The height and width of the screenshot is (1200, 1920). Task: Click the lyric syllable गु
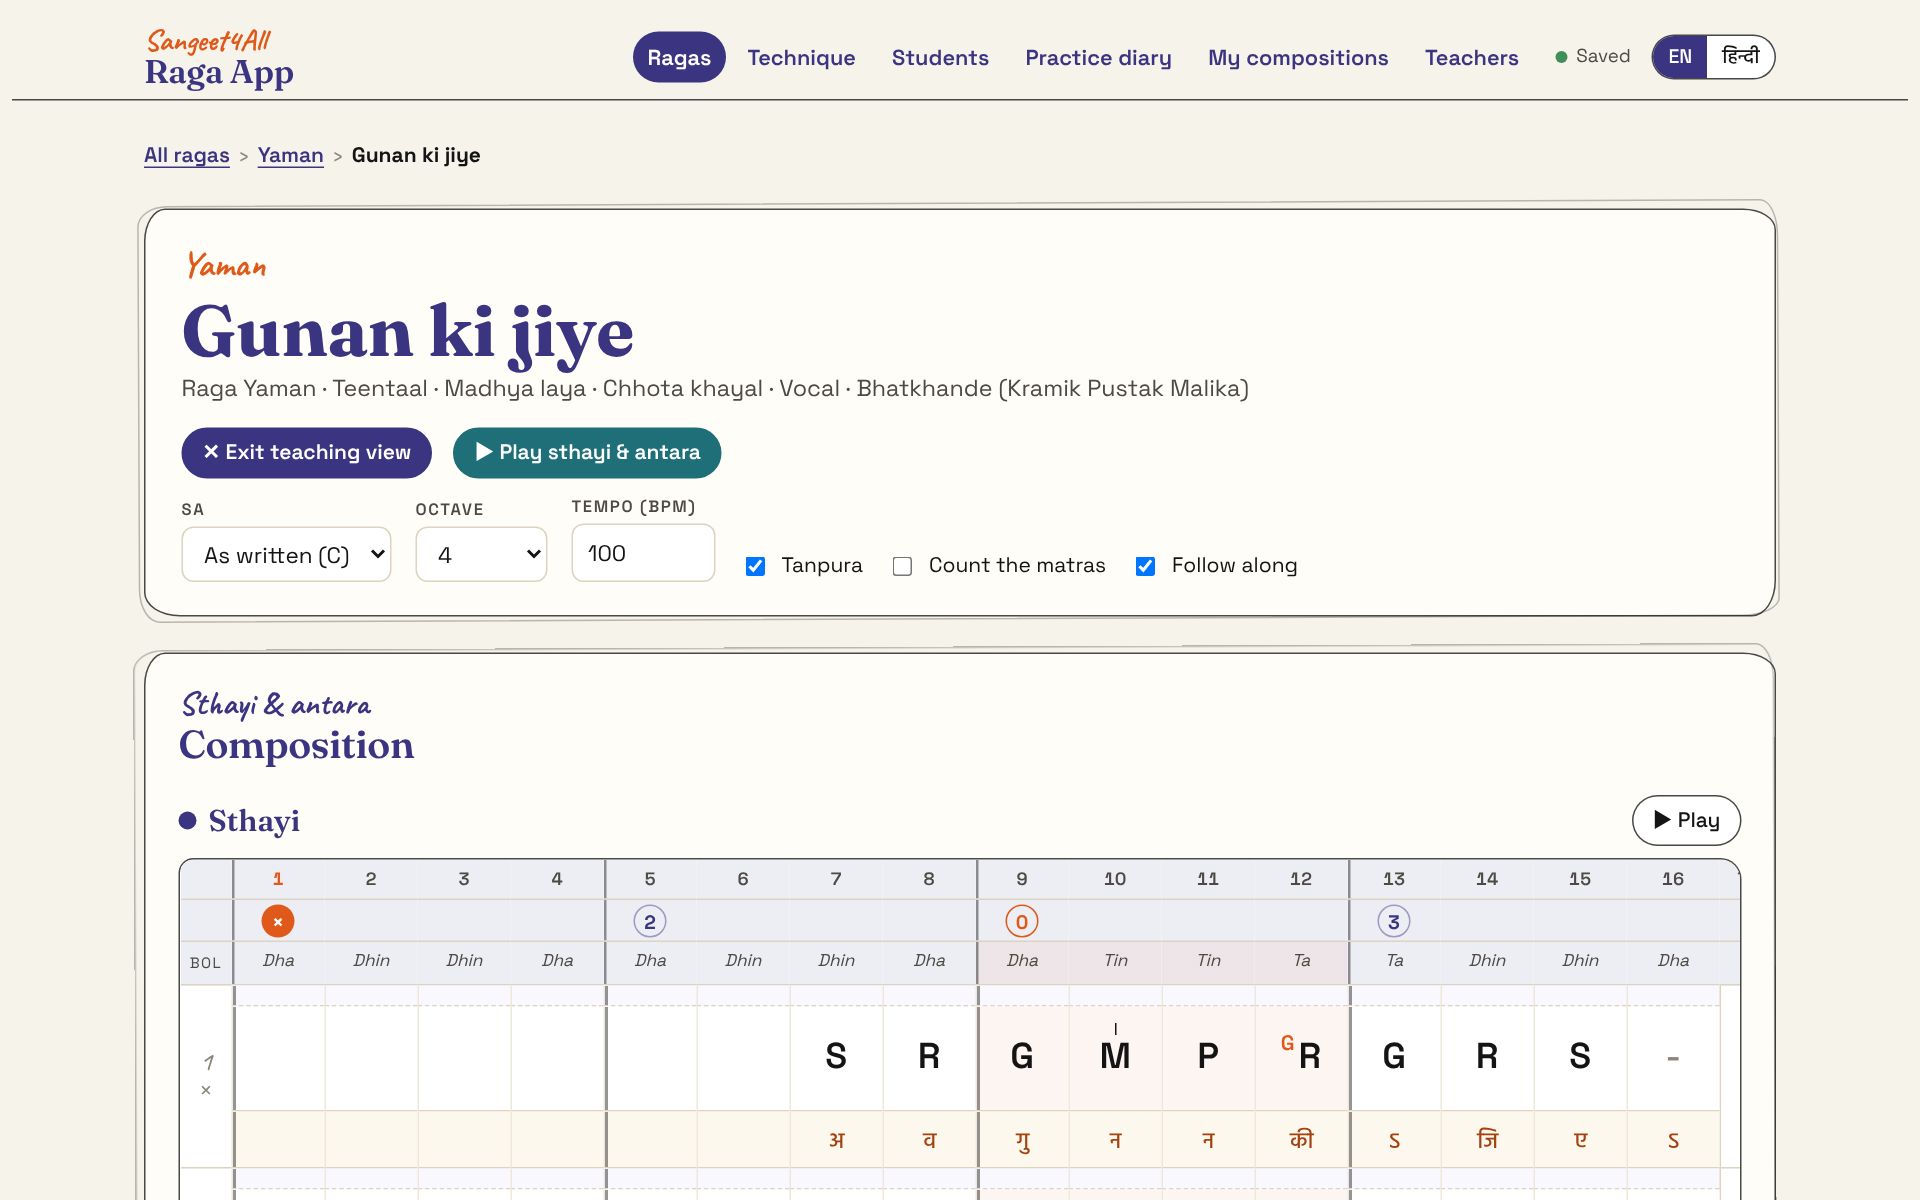pos(1022,1139)
